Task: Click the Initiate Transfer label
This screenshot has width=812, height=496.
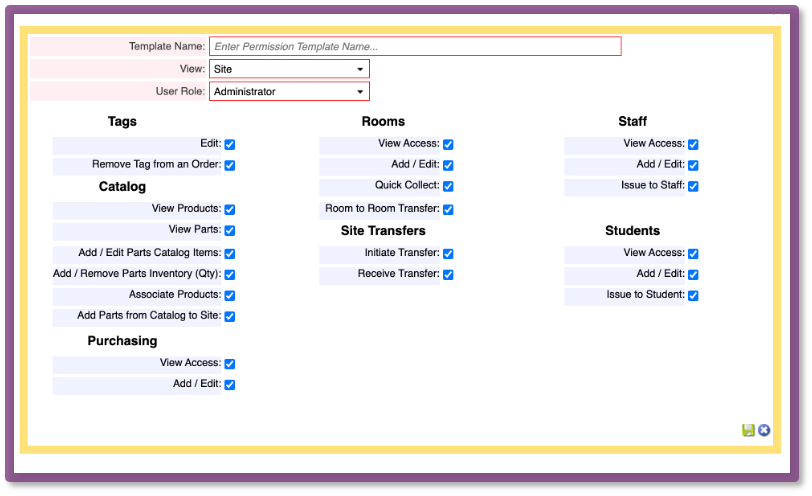Action: pos(402,252)
